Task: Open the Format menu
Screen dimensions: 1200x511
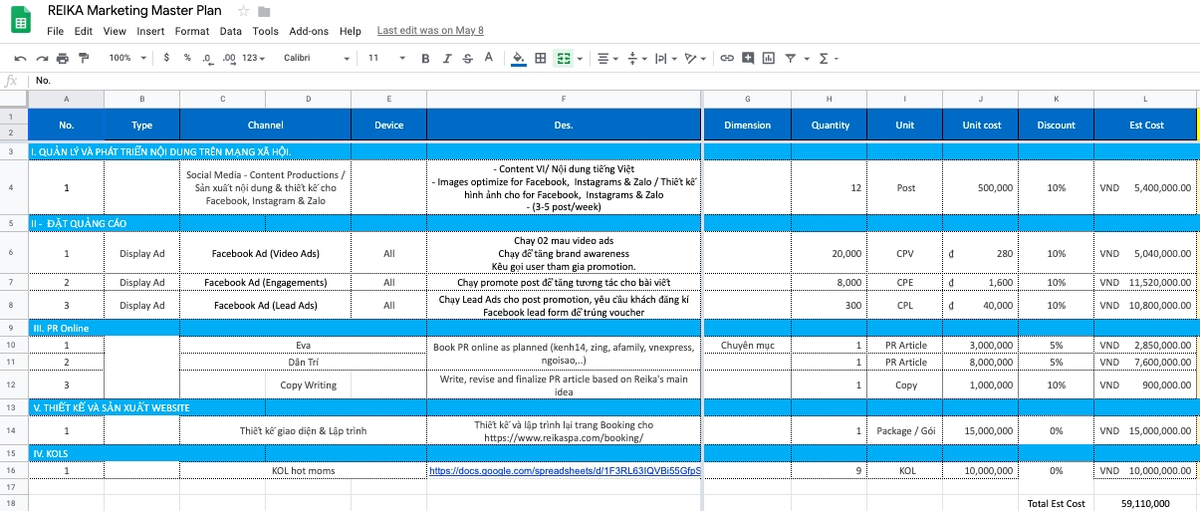Action: tap(192, 31)
